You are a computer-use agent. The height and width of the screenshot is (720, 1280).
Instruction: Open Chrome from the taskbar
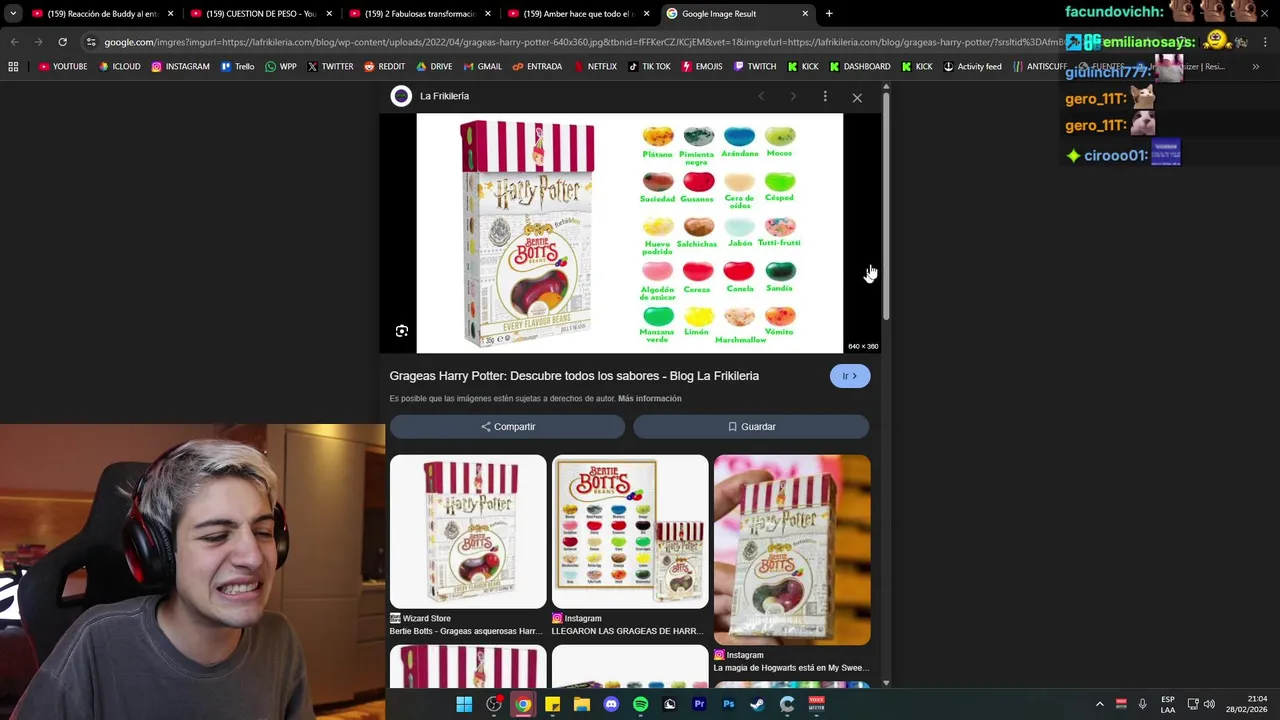[x=523, y=704]
